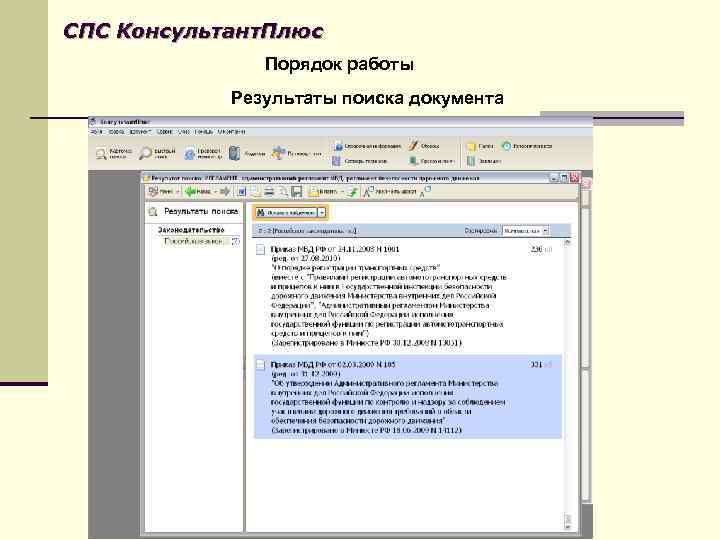Click the export to Word icon
This screenshot has width=720, height=540.
click(x=242, y=191)
